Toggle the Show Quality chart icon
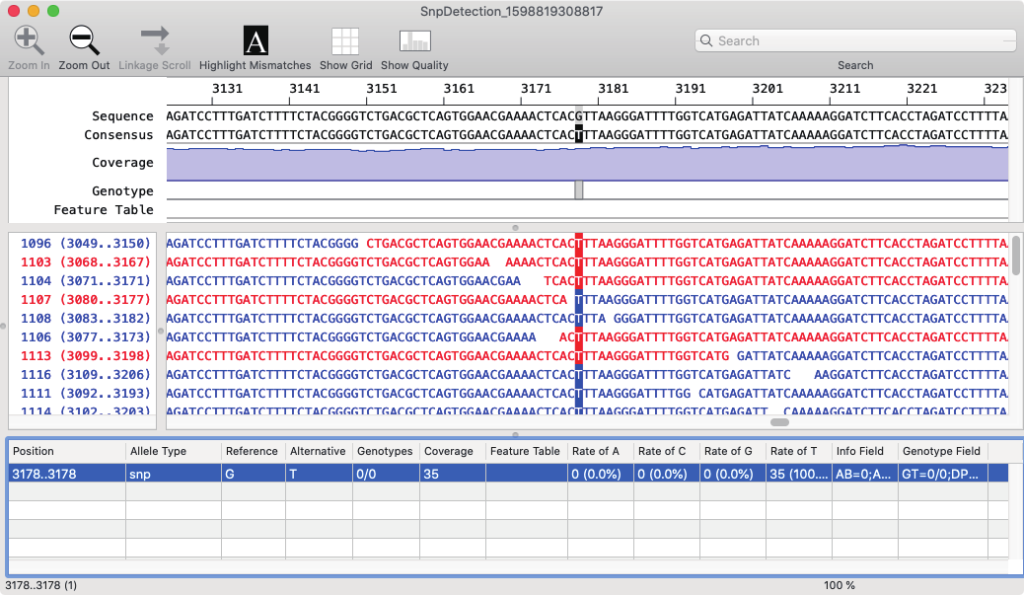The image size is (1024, 595). coord(415,40)
